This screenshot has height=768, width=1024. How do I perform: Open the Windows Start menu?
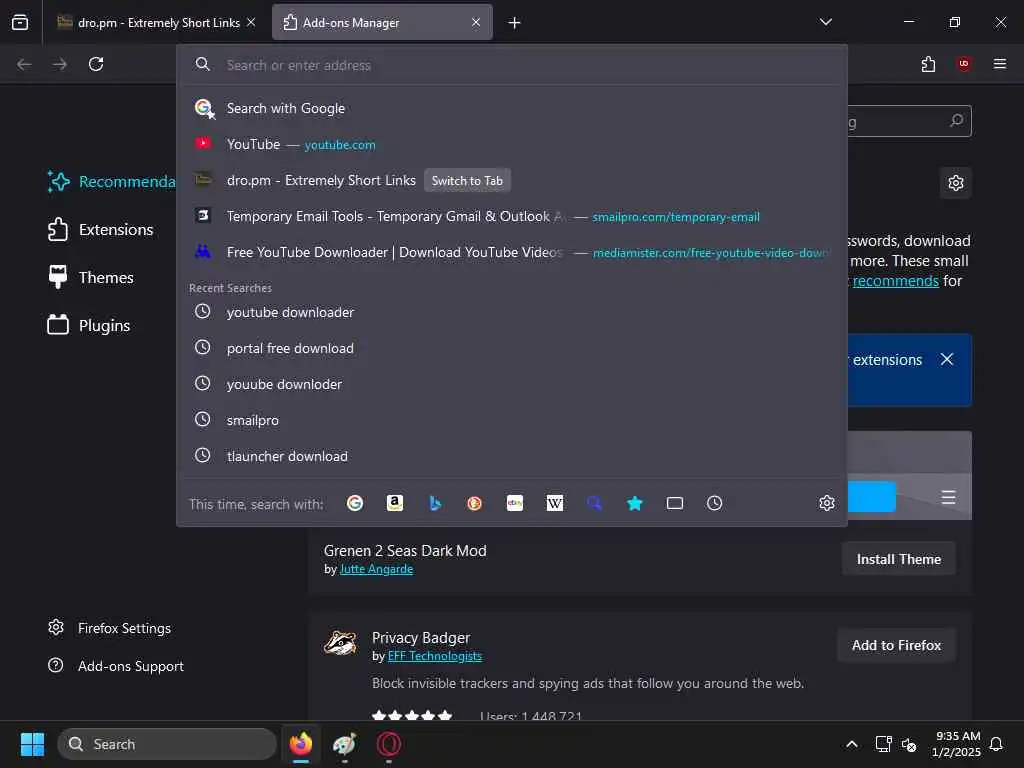(32, 744)
